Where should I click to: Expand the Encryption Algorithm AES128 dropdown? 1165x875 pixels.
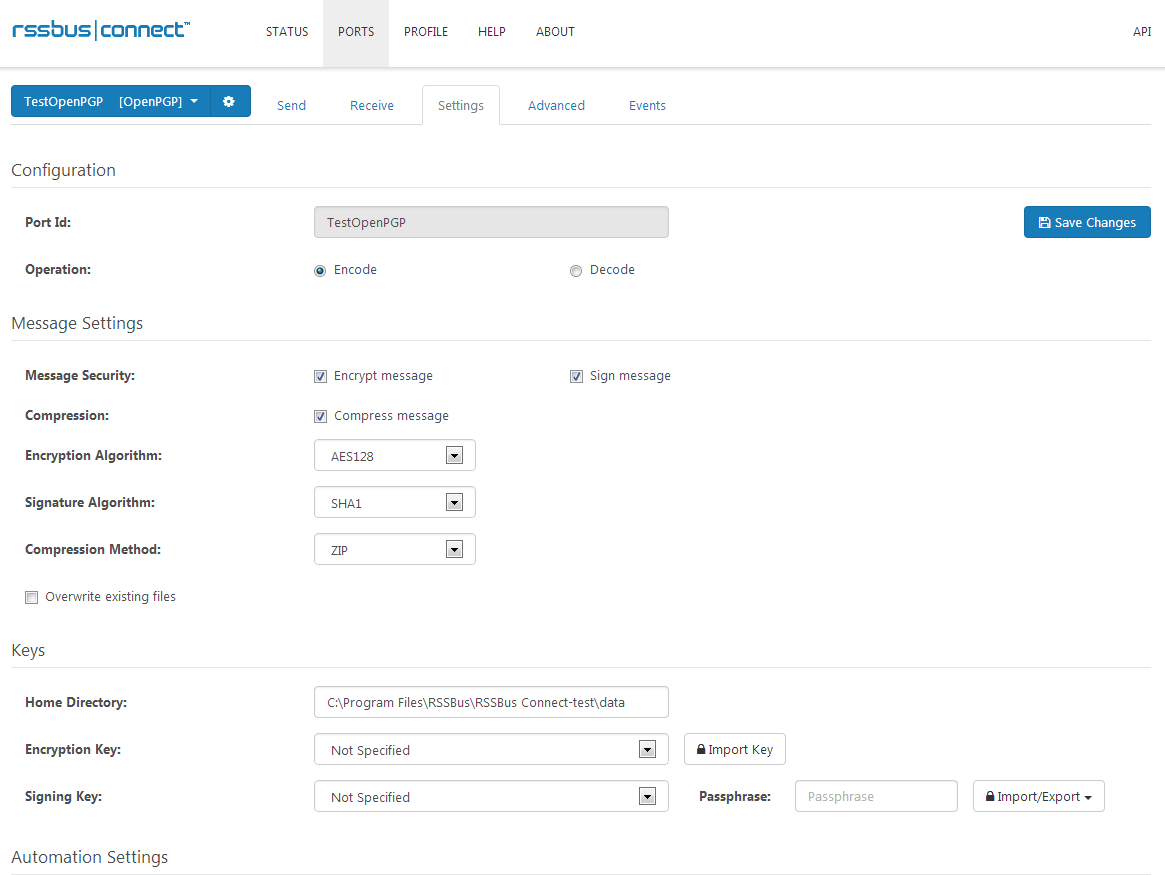[394, 456]
